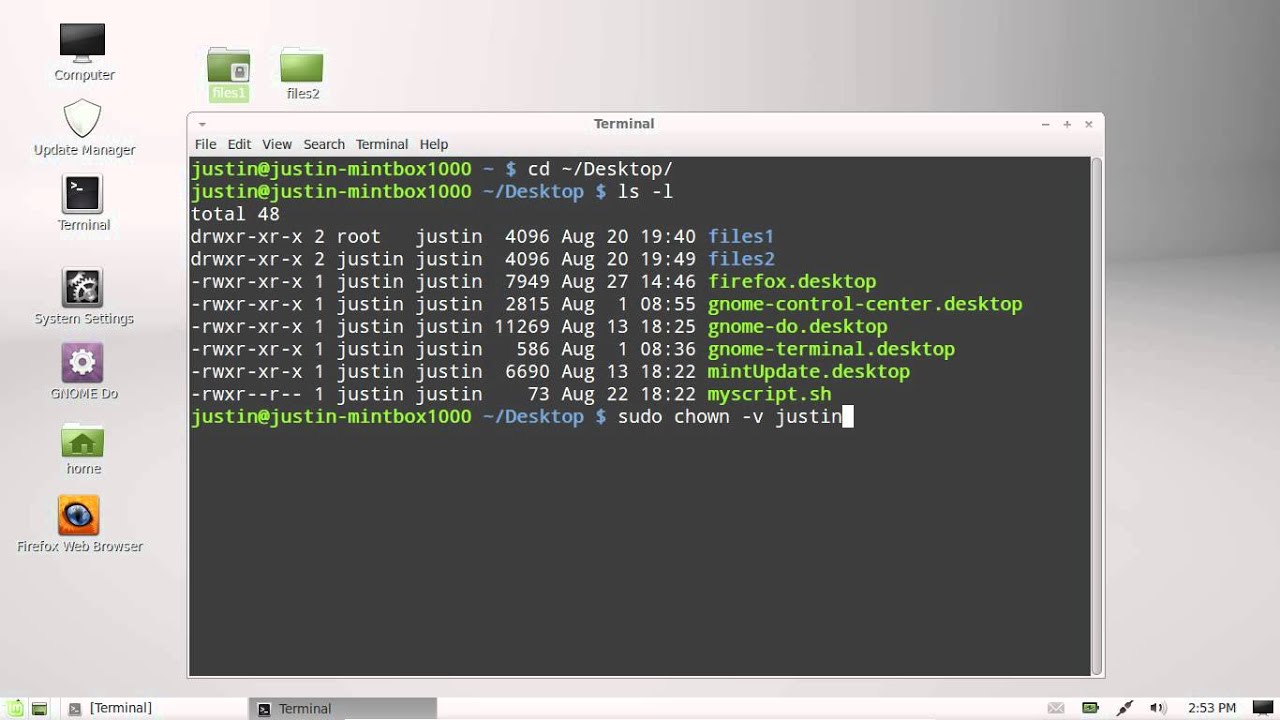
Task: Click myscript.sh in the listing
Action: pos(769,394)
